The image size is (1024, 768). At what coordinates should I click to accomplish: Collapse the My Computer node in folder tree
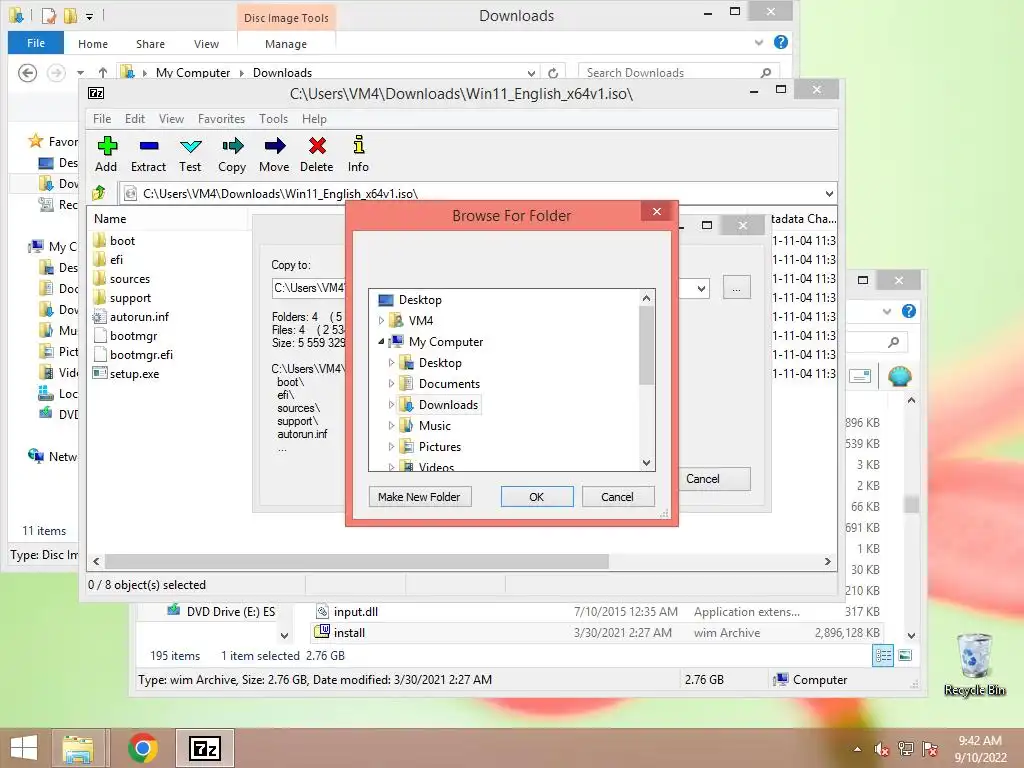[x=381, y=342]
